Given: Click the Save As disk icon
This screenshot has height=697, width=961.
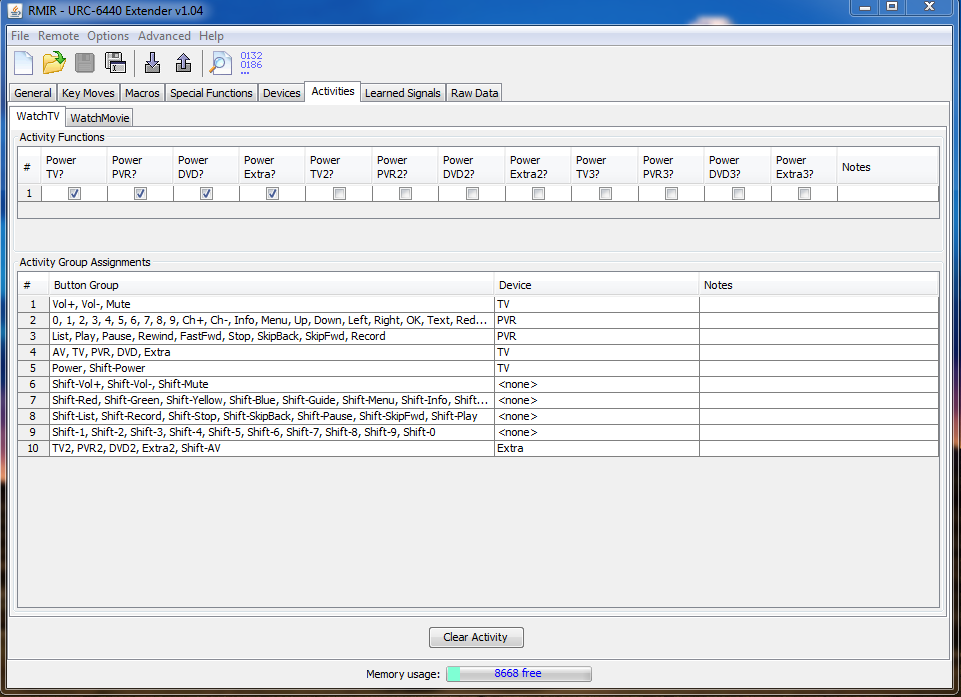Looking at the screenshot, I should [115, 63].
